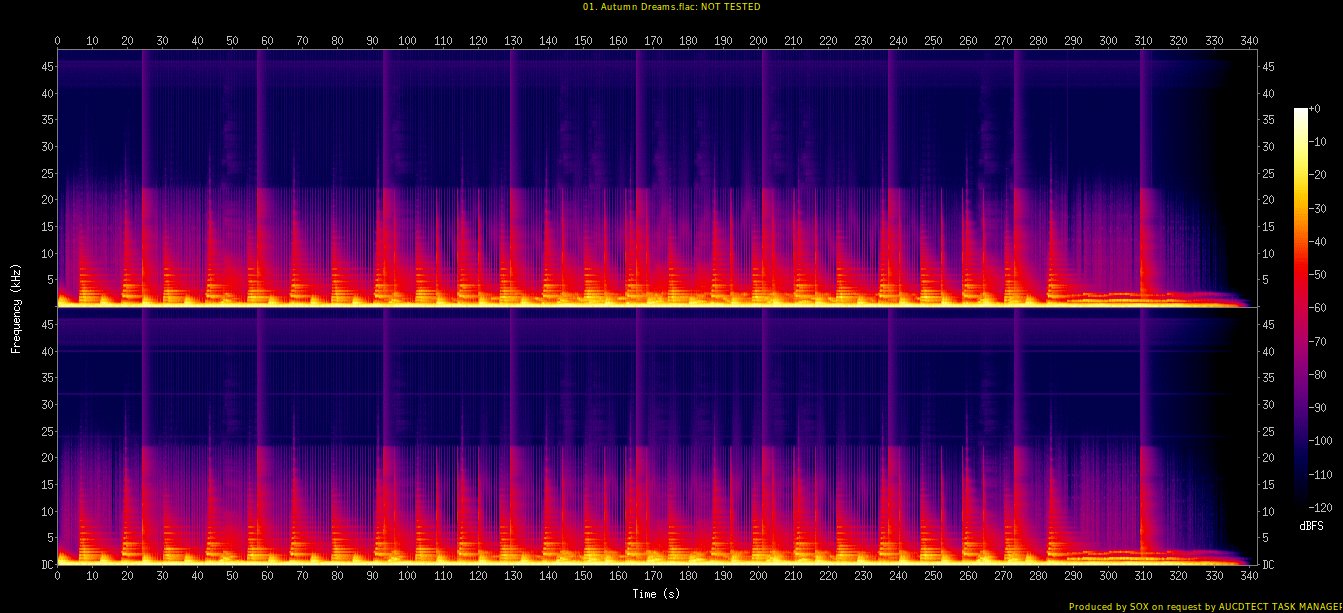
Task: Click the 100 second mark on top time axis
Action: pos(407,41)
